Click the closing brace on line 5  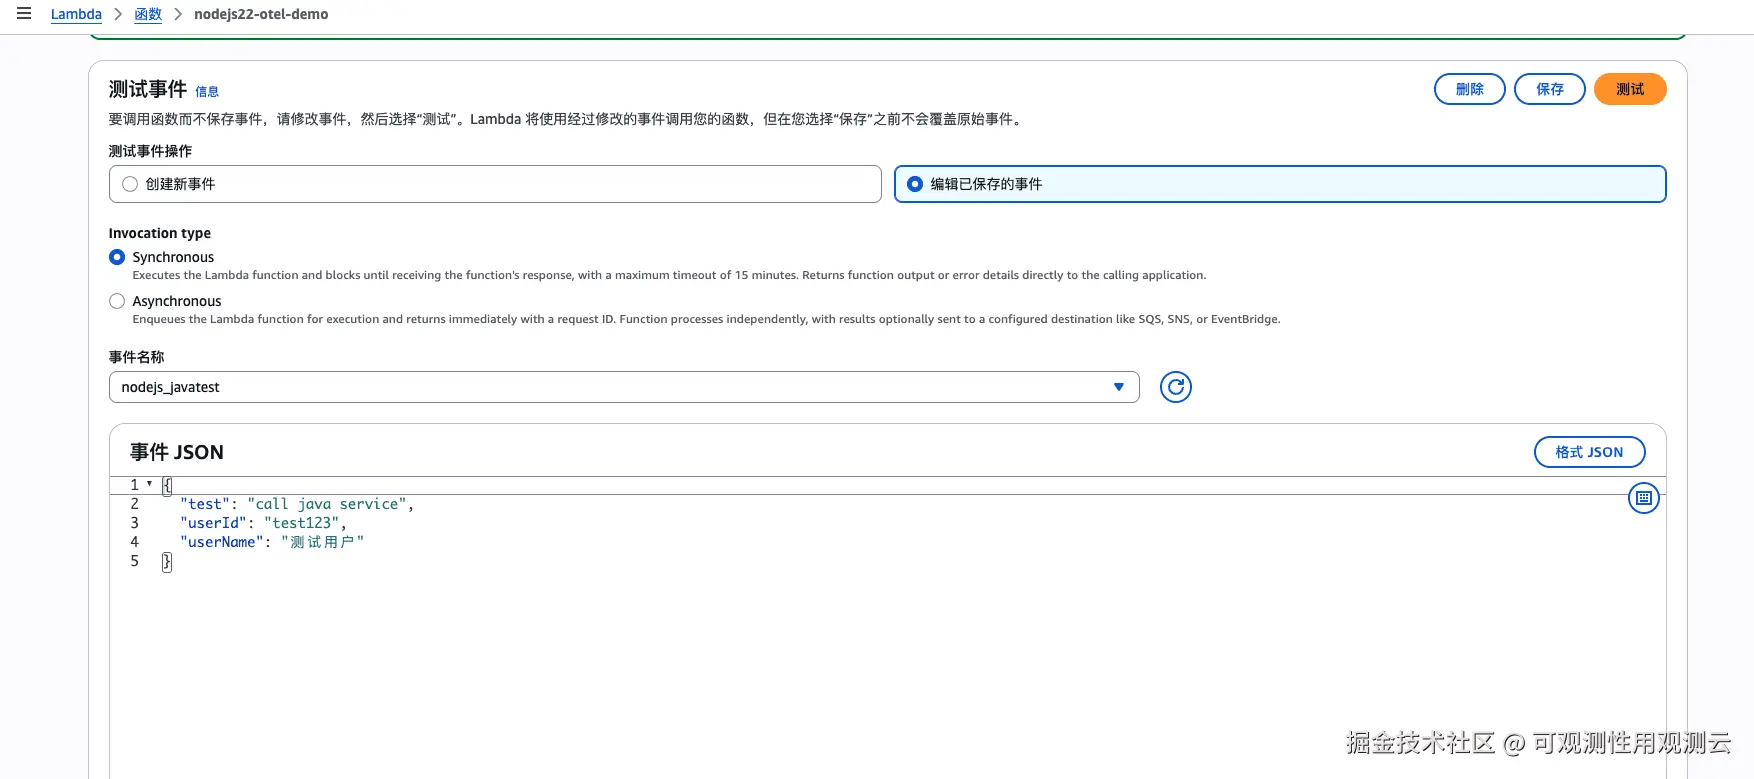(167, 561)
